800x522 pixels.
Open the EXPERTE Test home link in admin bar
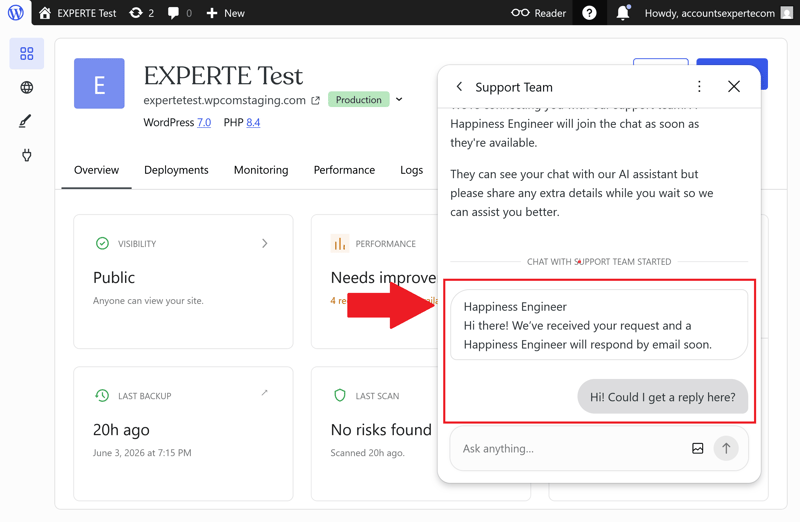coord(78,13)
